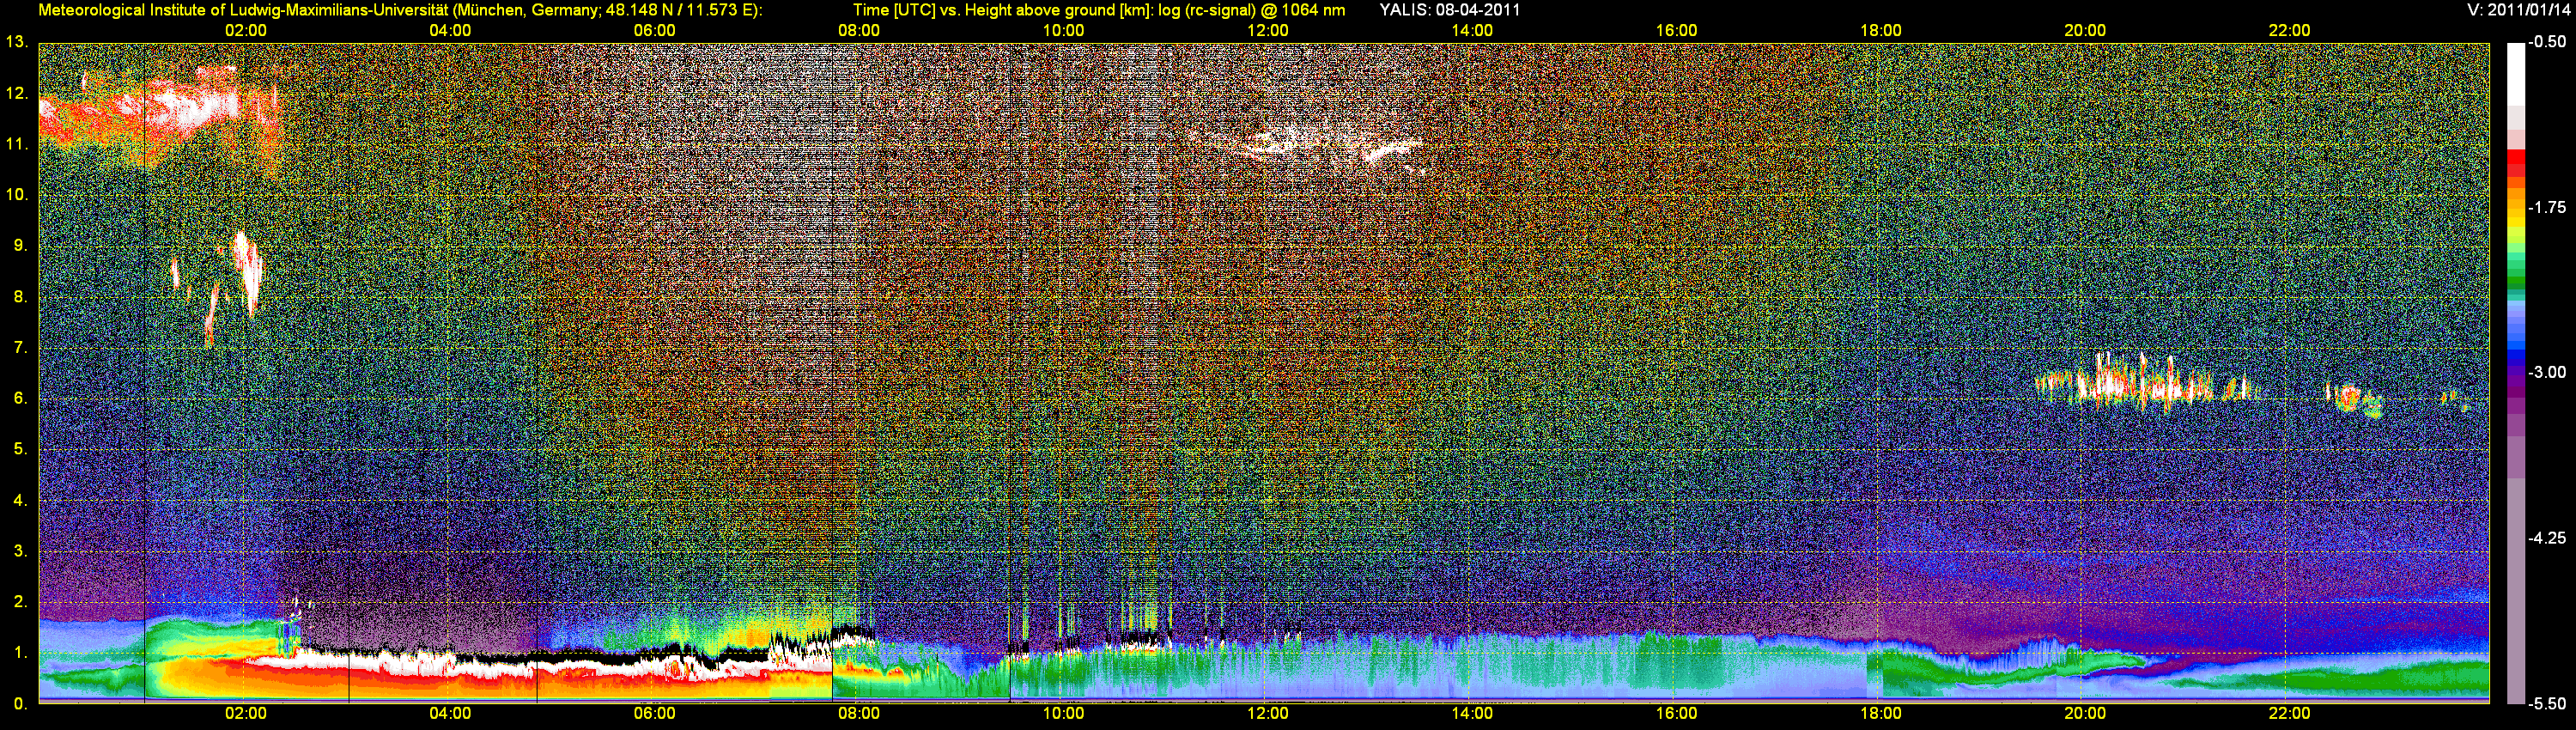Click the -4.25 color scale value
Viewport: 2576px width, 730px height.
tap(2548, 538)
